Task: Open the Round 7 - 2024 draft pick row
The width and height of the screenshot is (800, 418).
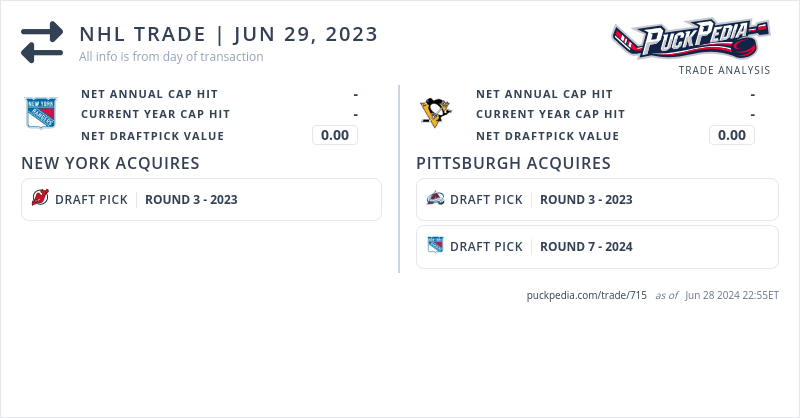Action: click(586, 246)
